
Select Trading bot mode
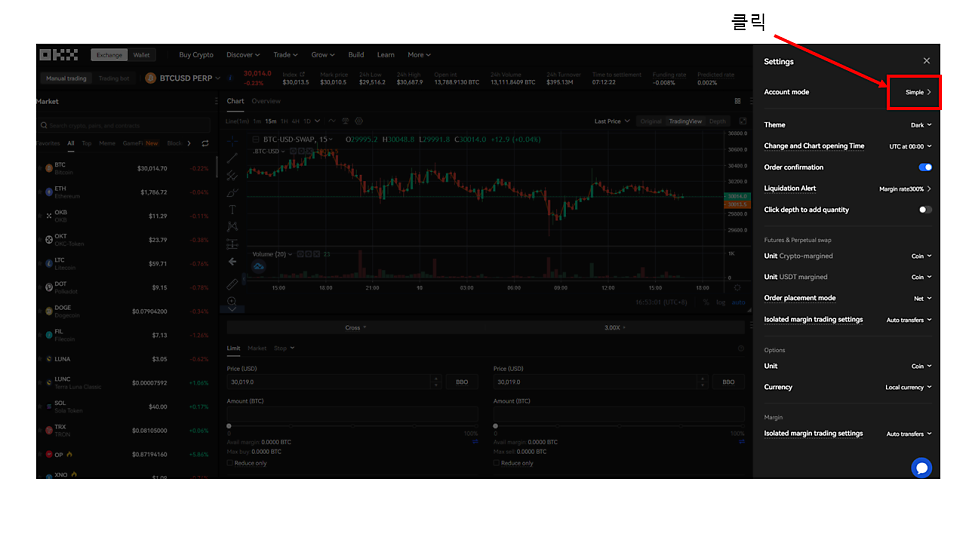coord(114,78)
